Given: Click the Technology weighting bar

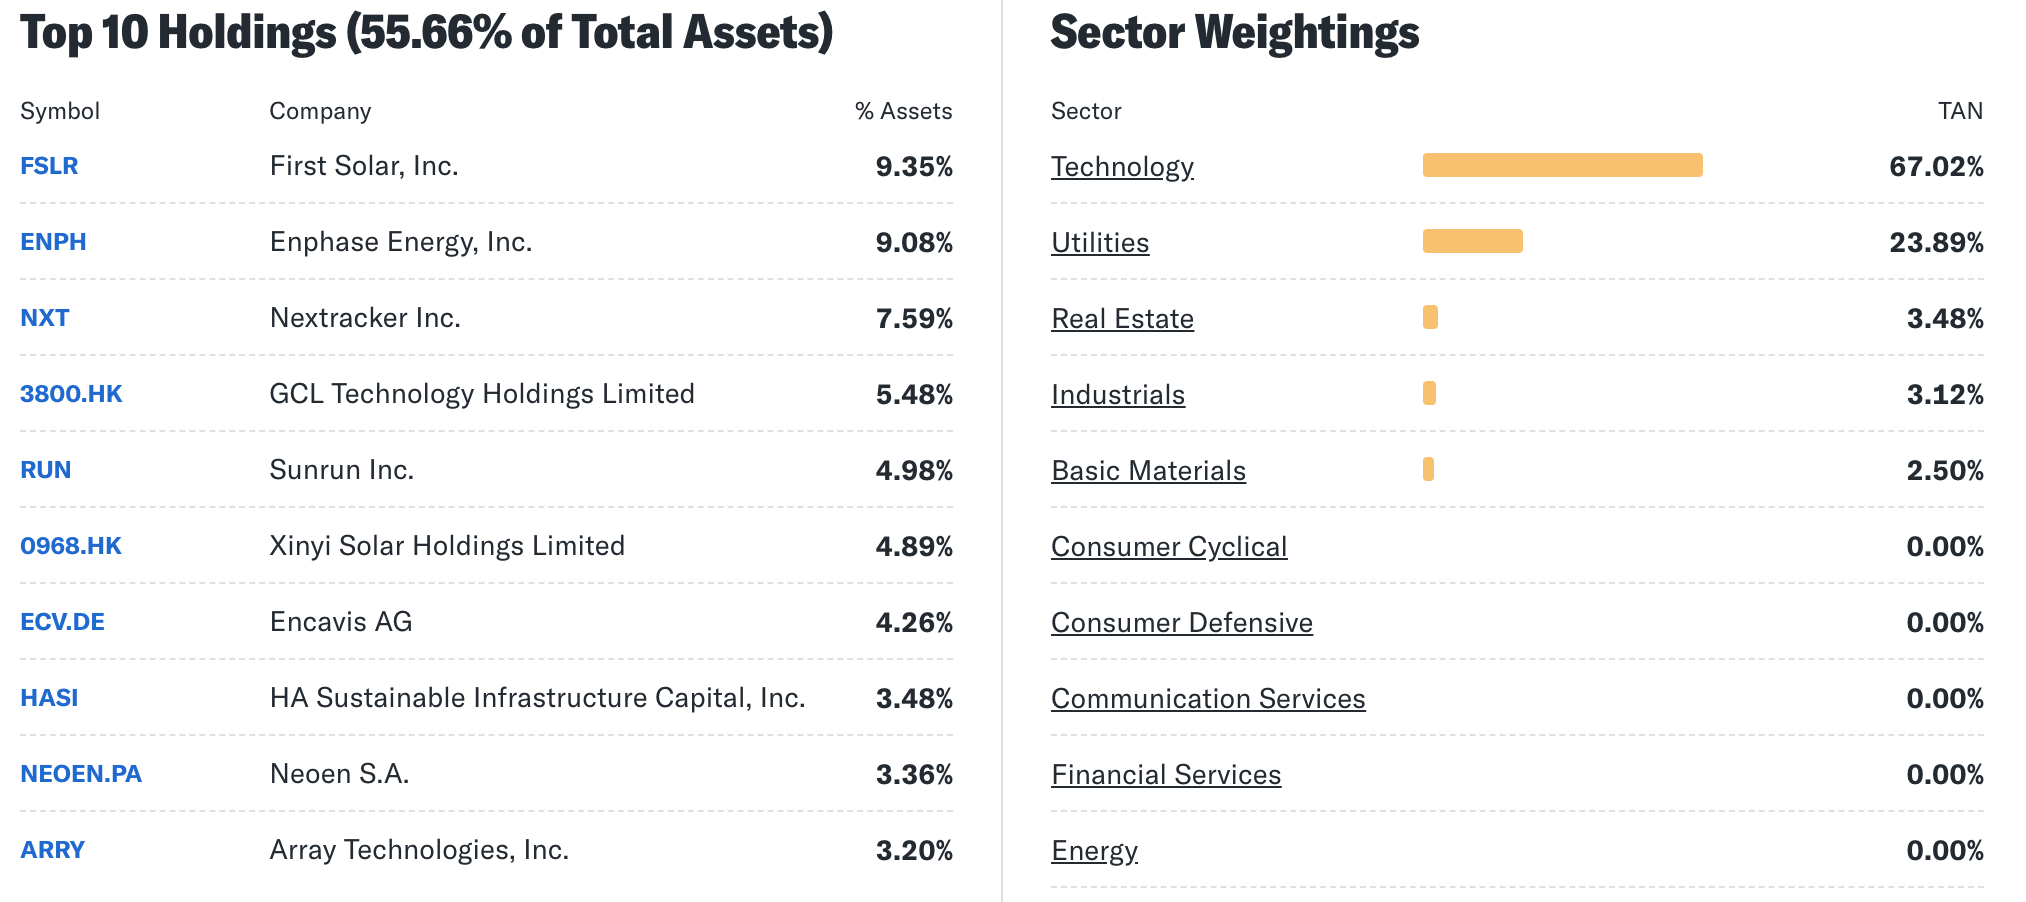Looking at the screenshot, I should 1562,165.
